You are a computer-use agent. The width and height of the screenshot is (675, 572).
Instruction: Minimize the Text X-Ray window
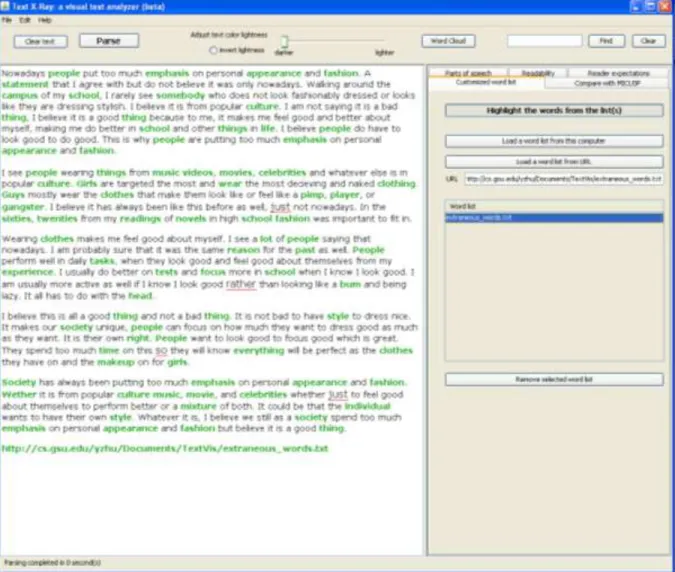coord(636,6)
